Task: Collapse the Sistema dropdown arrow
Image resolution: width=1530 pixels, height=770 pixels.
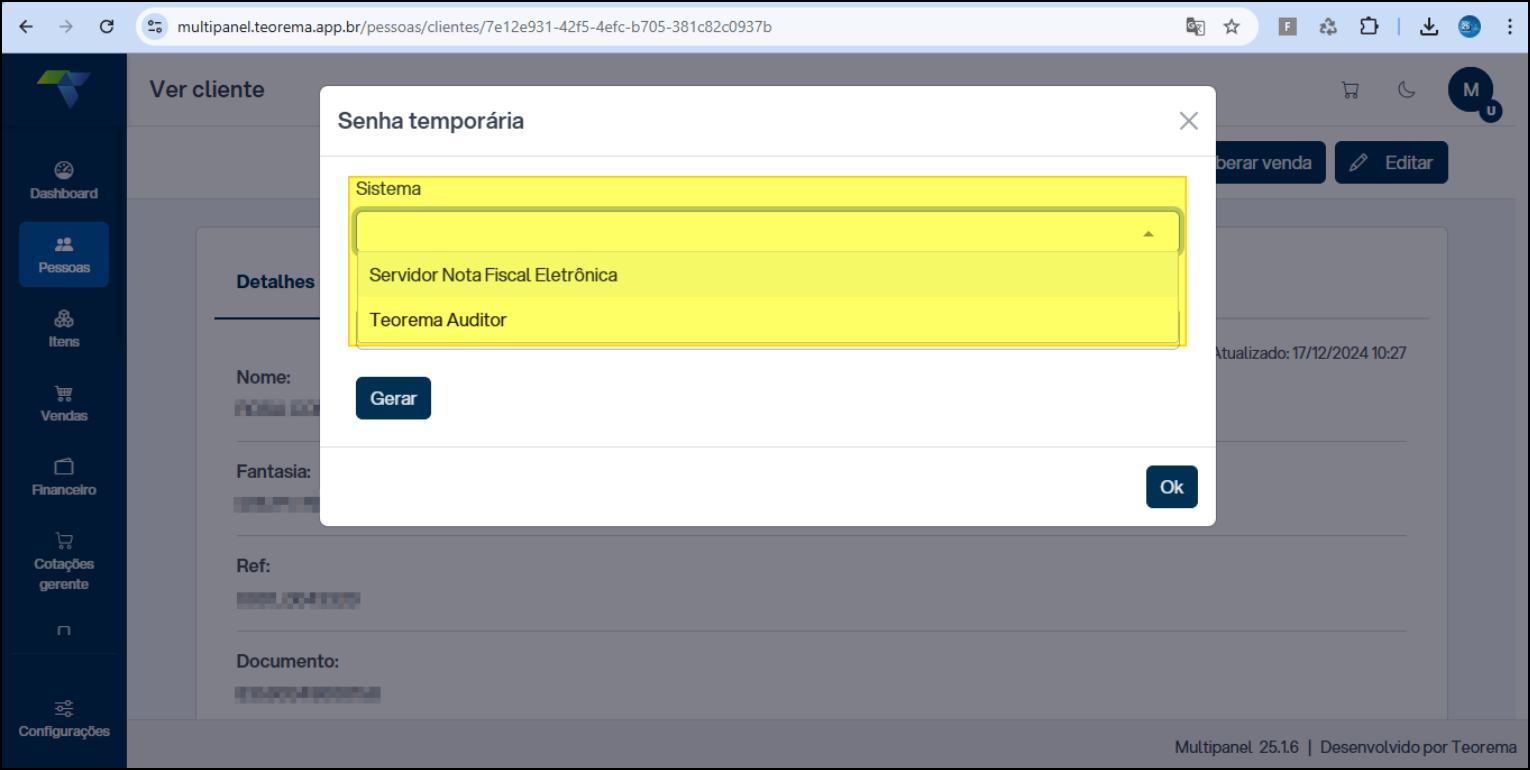Action: click(1148, 233)
